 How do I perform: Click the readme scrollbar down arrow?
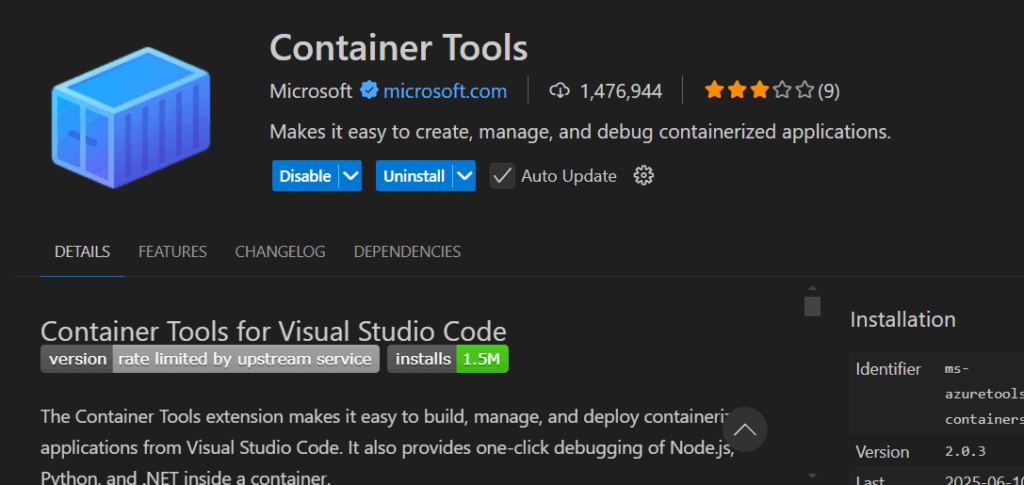[812, 476]
